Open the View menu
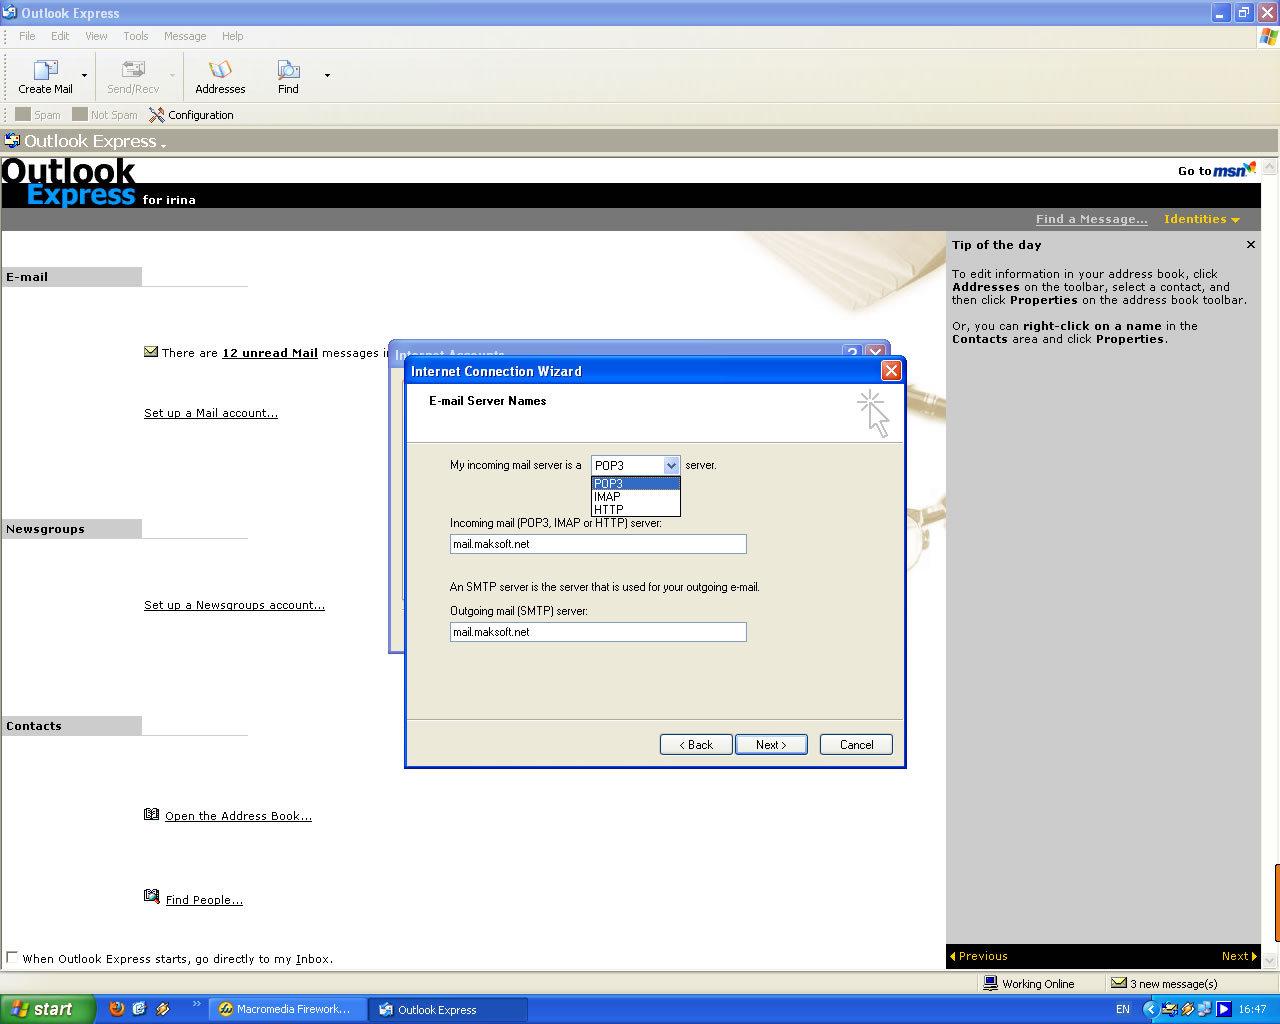 96,36
